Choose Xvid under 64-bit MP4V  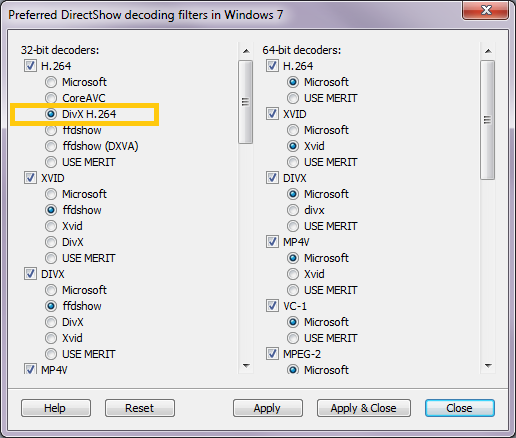(x=293, y=274)
